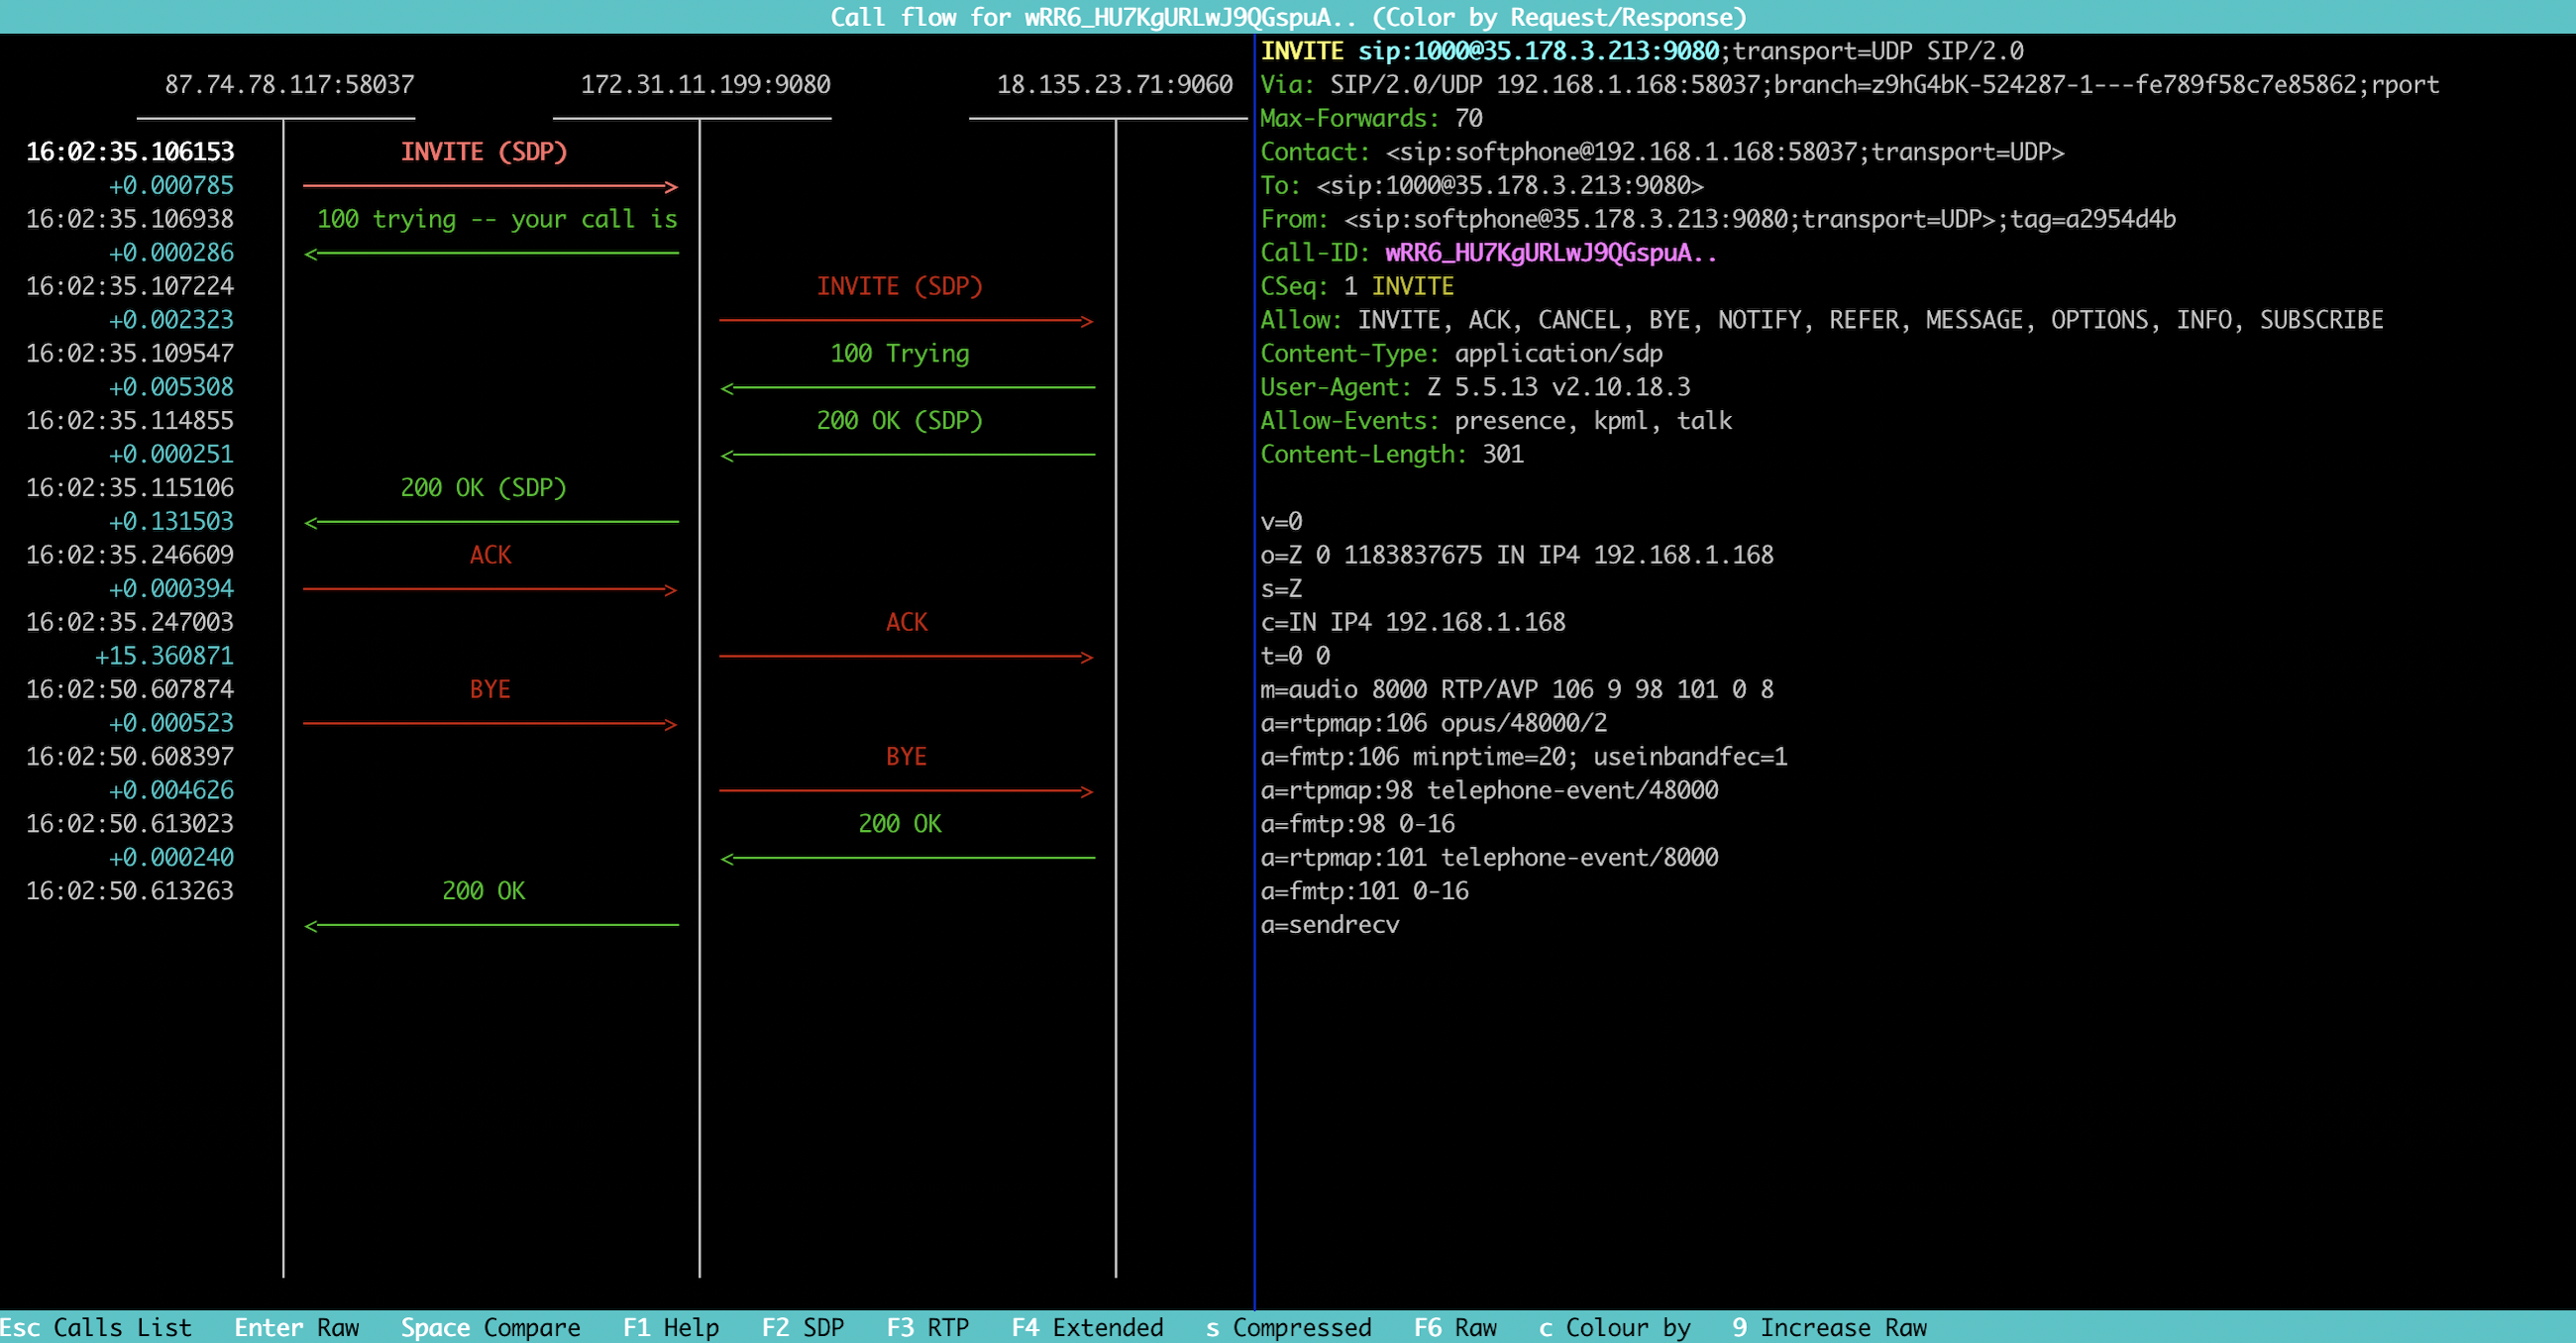Image resolution: width=2576 pixels, height=1343 pixels.
Task: Toggle F2 SDP display mode
Action: pyautogui.click(x=802, y=1327)
